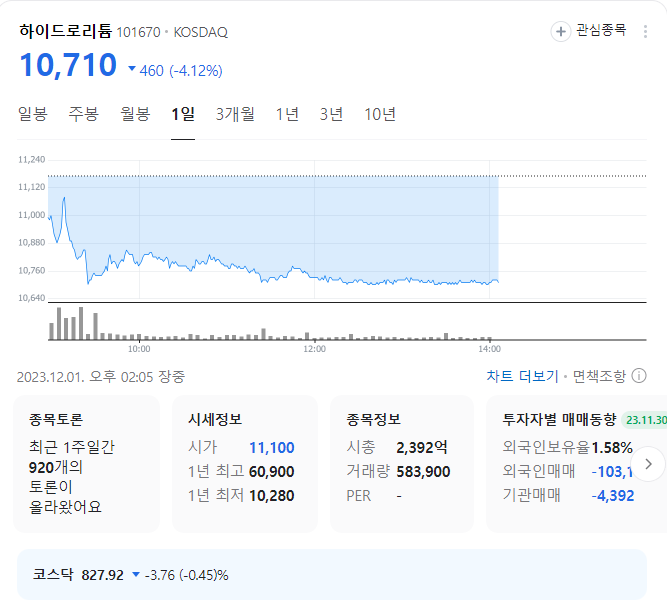Open the 종목토론 discussion card
This screenshot has height=606, width=667.
(x=86, y=464)
